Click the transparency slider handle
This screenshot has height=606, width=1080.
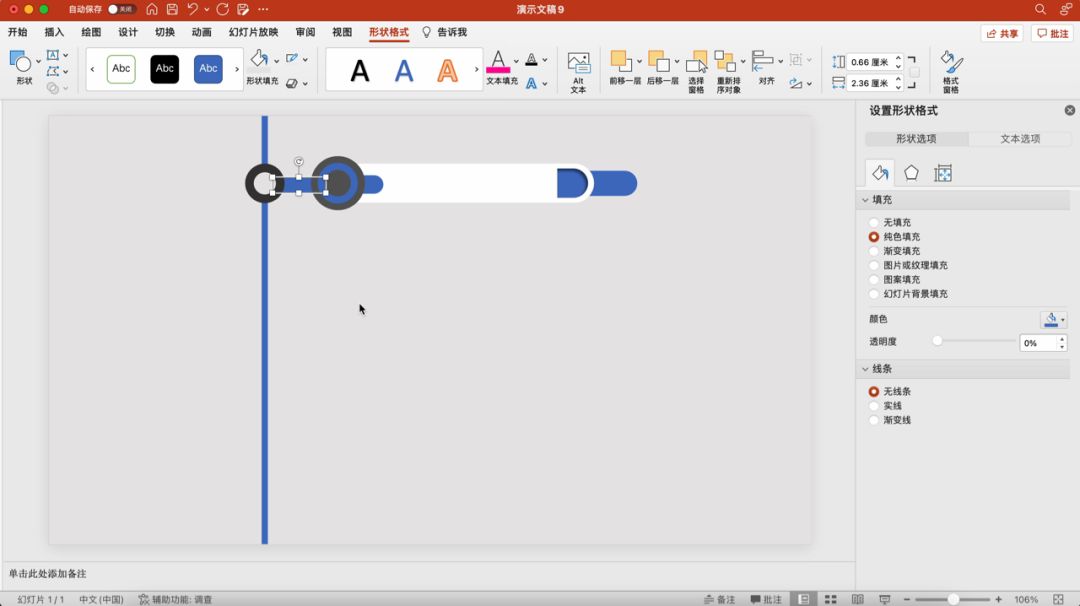click(937, 341)
